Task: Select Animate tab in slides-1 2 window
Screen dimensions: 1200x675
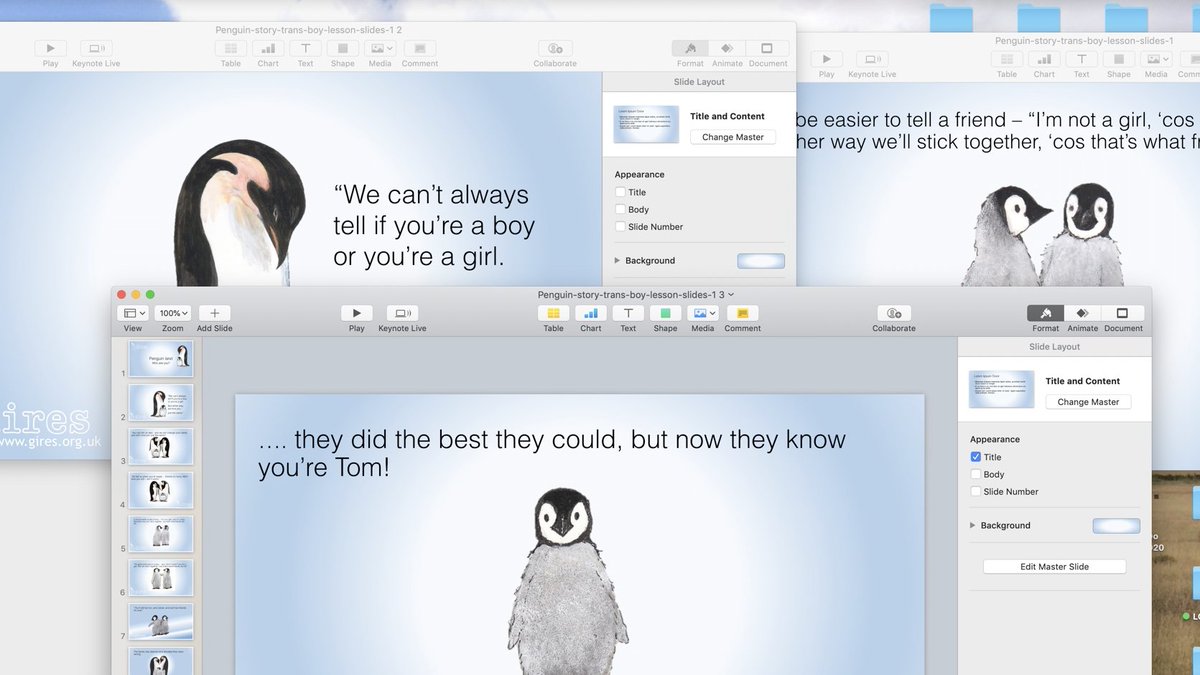Action: click(x=728, y=48)
